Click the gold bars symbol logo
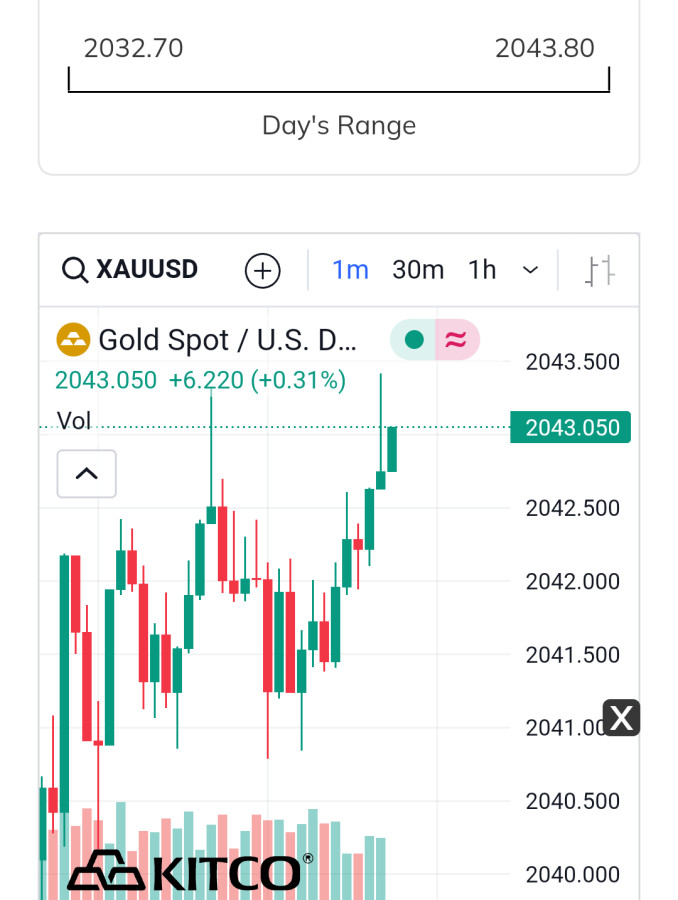678x900 pixels. [73, 340]
